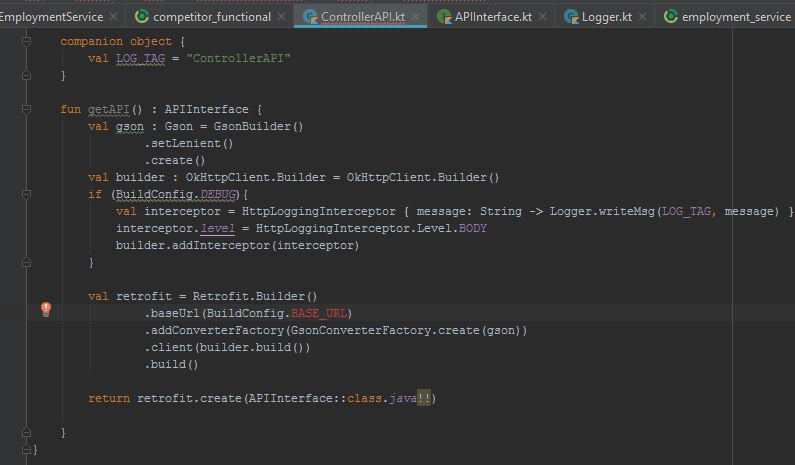Close the Logger.kt tab
This screenshot has height=465, width=795.
click(642, 17)
